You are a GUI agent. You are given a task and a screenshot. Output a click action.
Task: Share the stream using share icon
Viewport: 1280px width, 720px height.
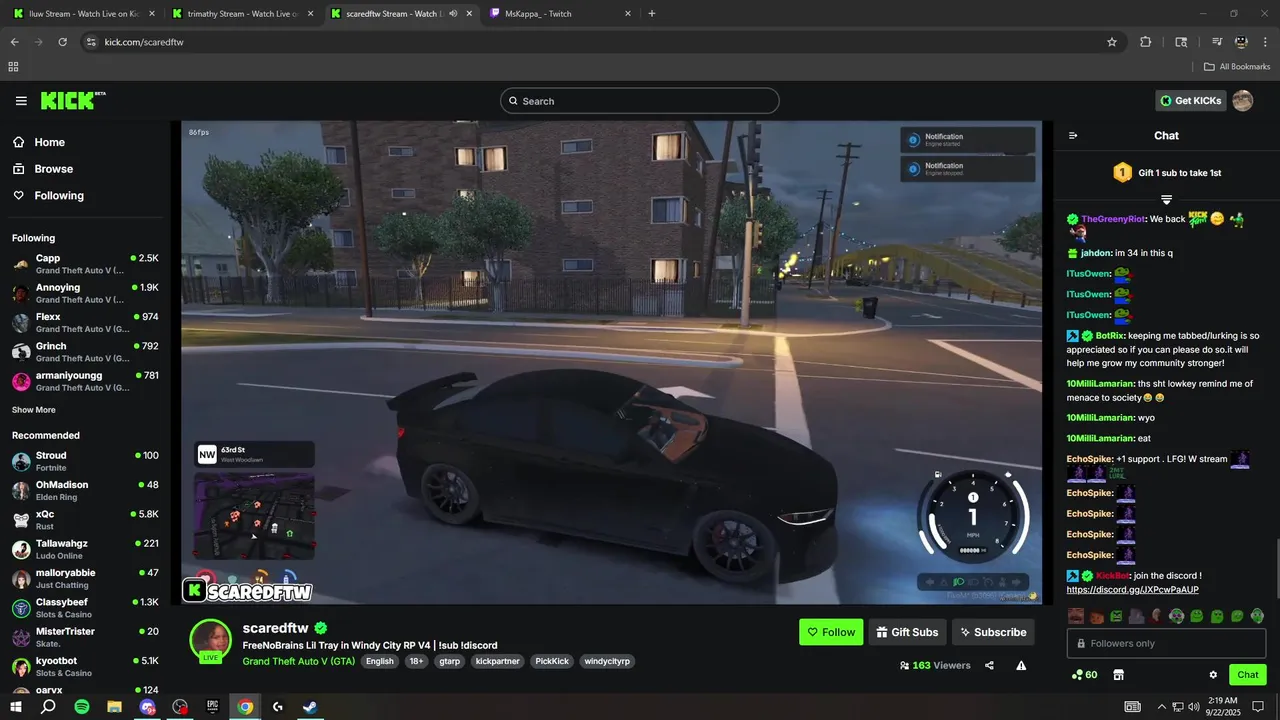[x=989, y=665]
